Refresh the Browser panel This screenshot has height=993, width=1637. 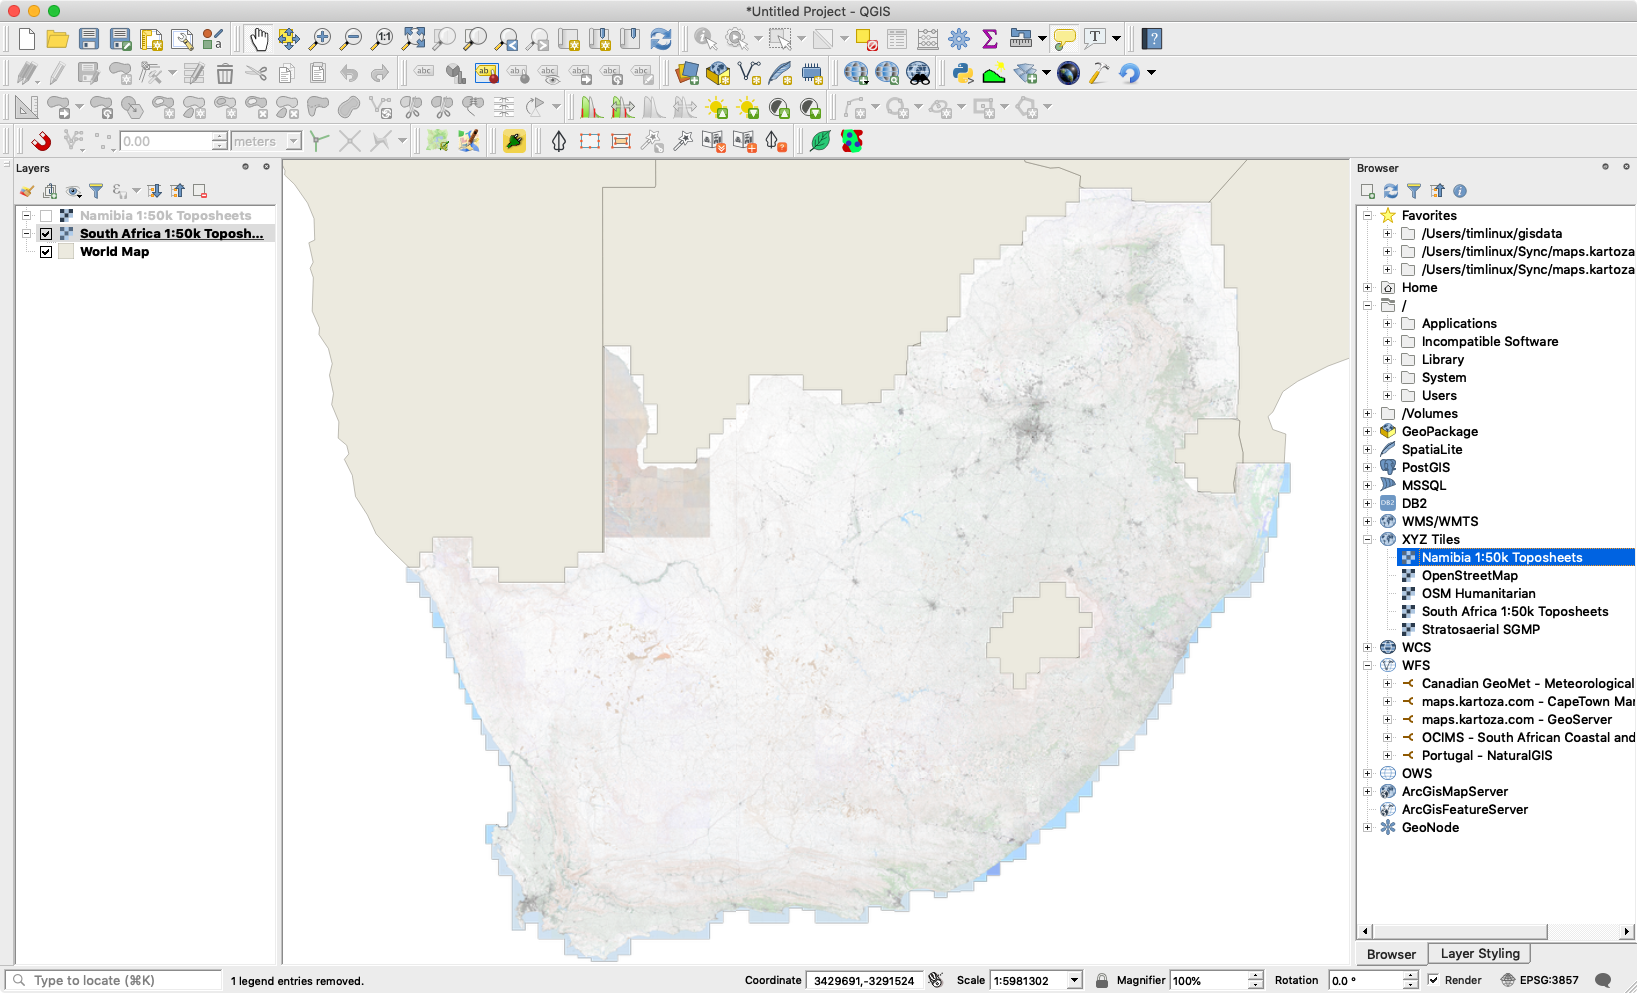point(1391,191)
